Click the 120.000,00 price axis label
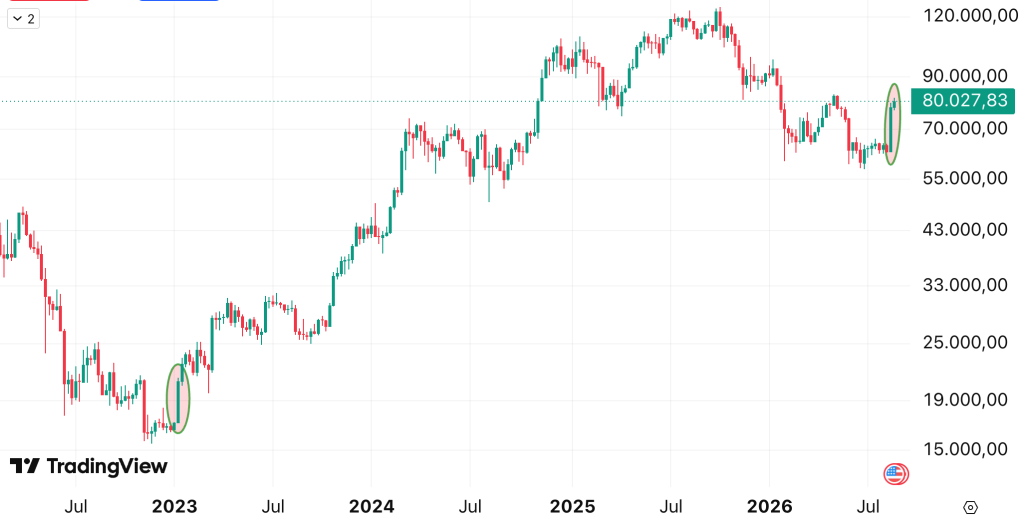Viewport: 1024px width, 525px height. 966,16
